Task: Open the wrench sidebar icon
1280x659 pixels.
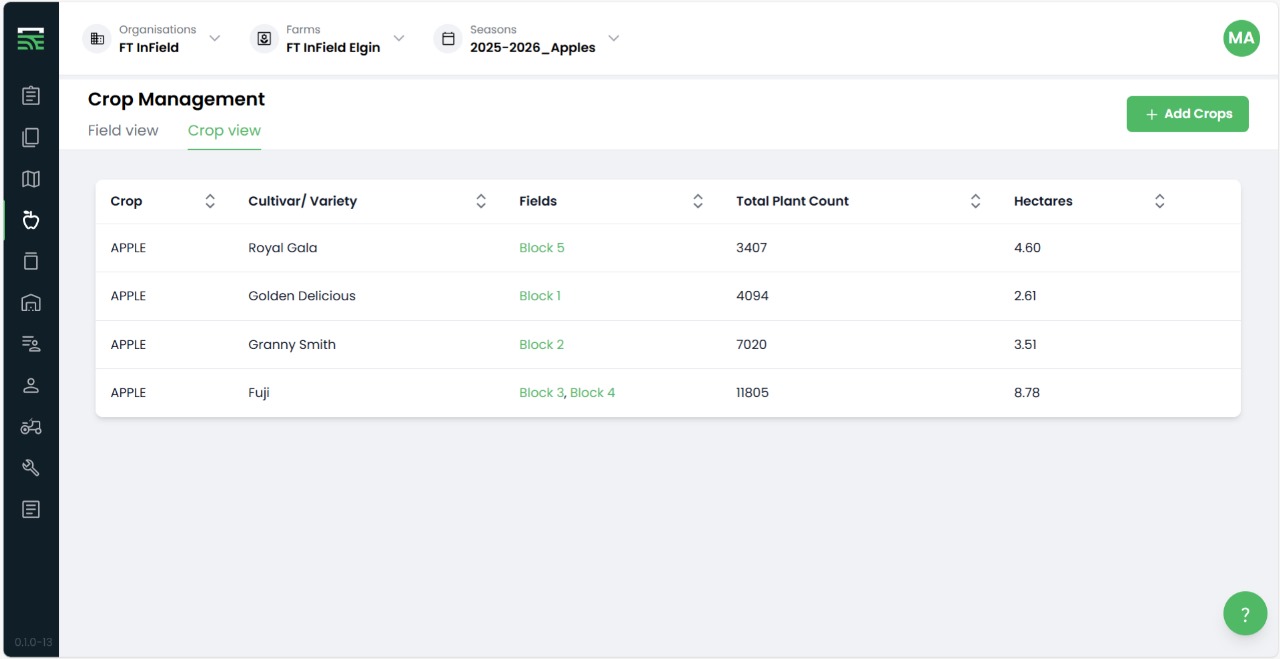Action: click(31, 468)
